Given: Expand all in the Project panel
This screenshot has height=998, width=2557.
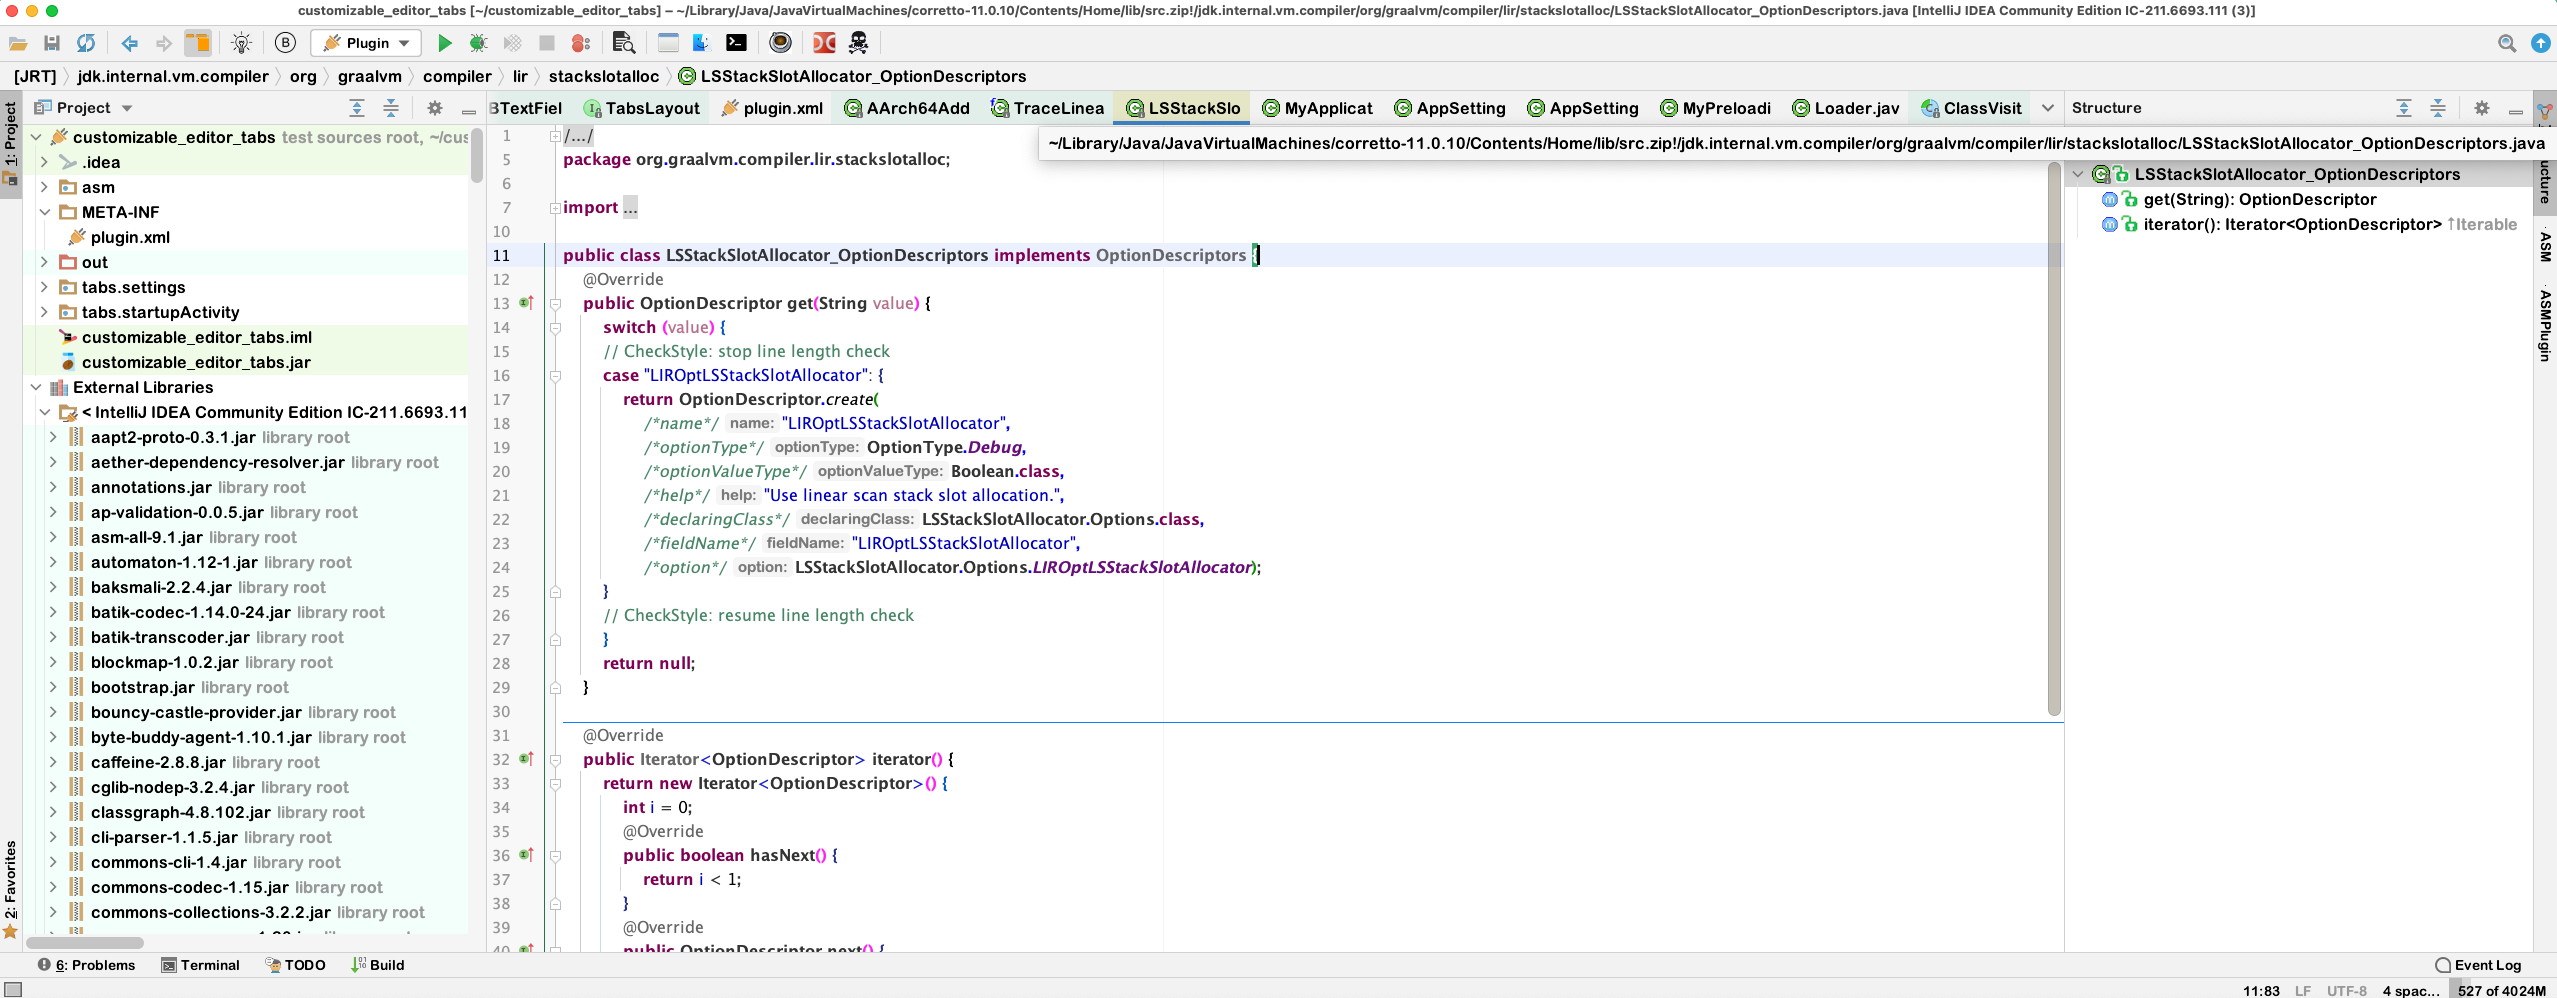Looking at the screenshot, I should coord(357,108).
